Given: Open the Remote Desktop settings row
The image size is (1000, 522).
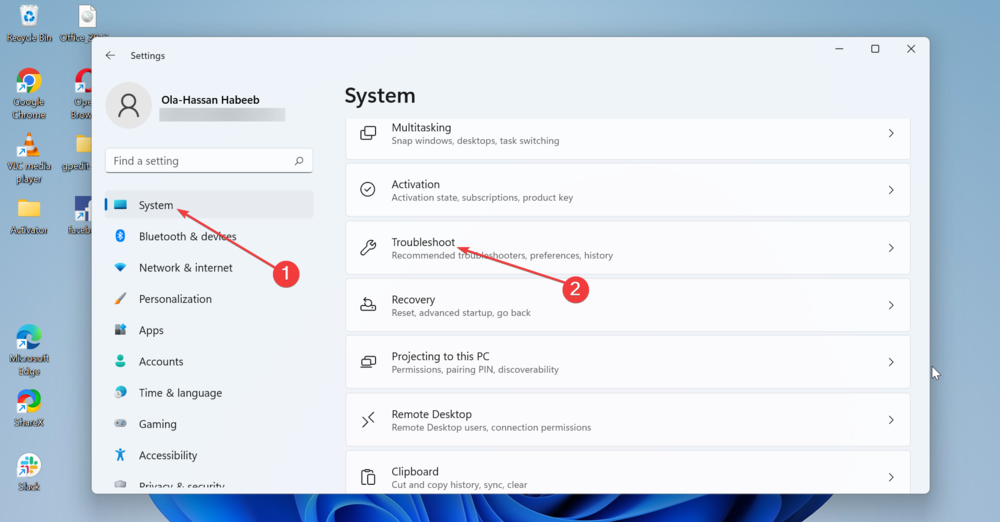Looking at the screenshot, I should (628, 420).
